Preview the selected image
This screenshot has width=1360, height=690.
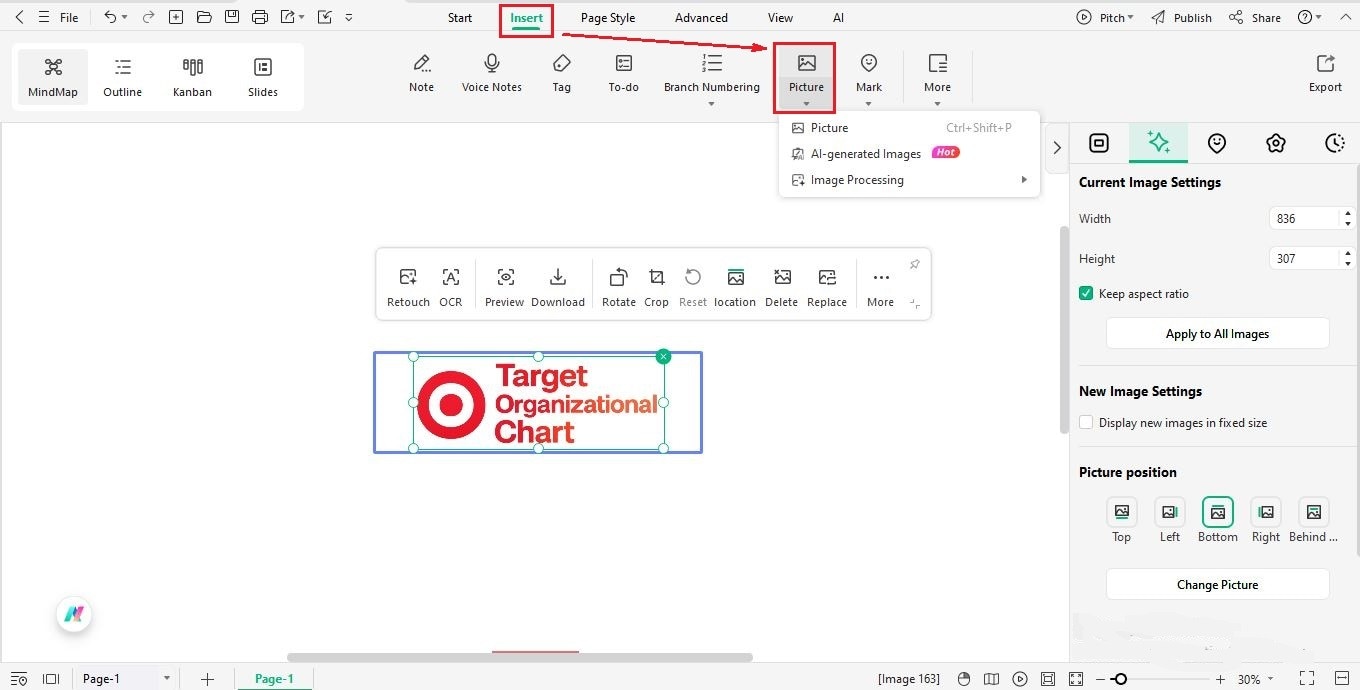[x=505, y=287]
